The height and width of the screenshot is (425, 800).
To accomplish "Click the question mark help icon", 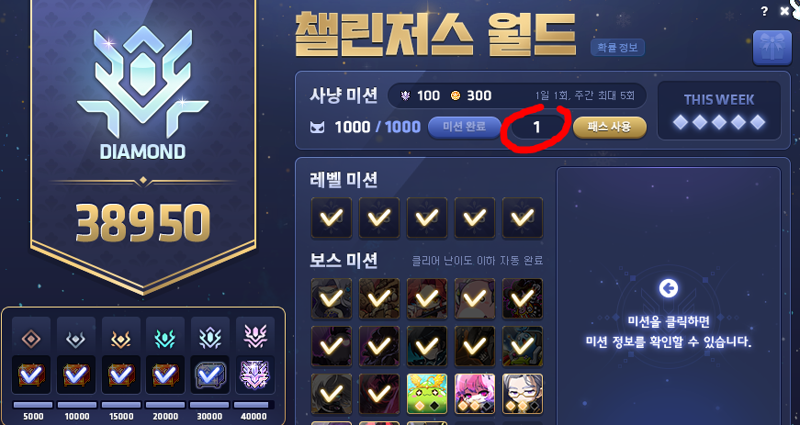I will coord(764,11).
